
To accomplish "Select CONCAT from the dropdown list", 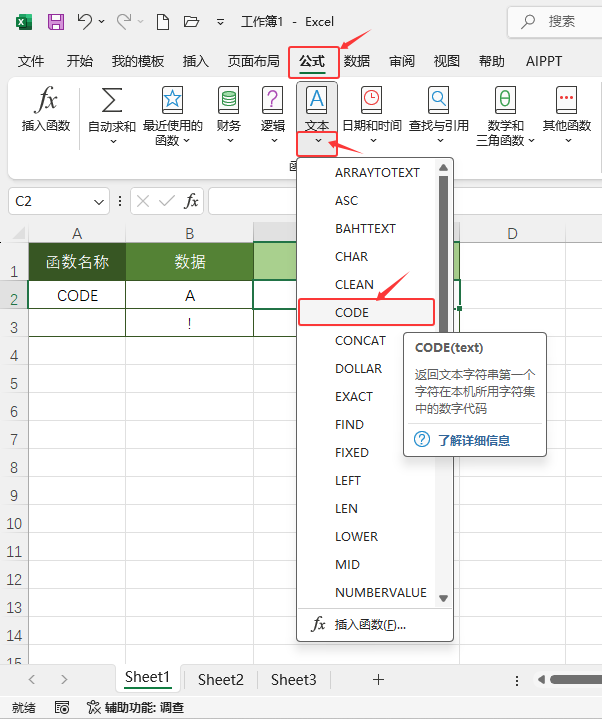I will coord(360,340).
